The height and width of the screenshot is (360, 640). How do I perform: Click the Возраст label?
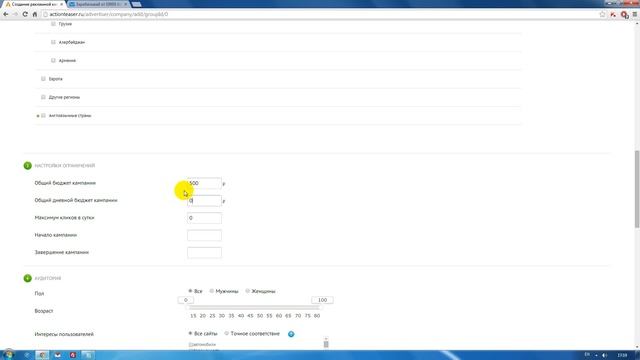44,311
